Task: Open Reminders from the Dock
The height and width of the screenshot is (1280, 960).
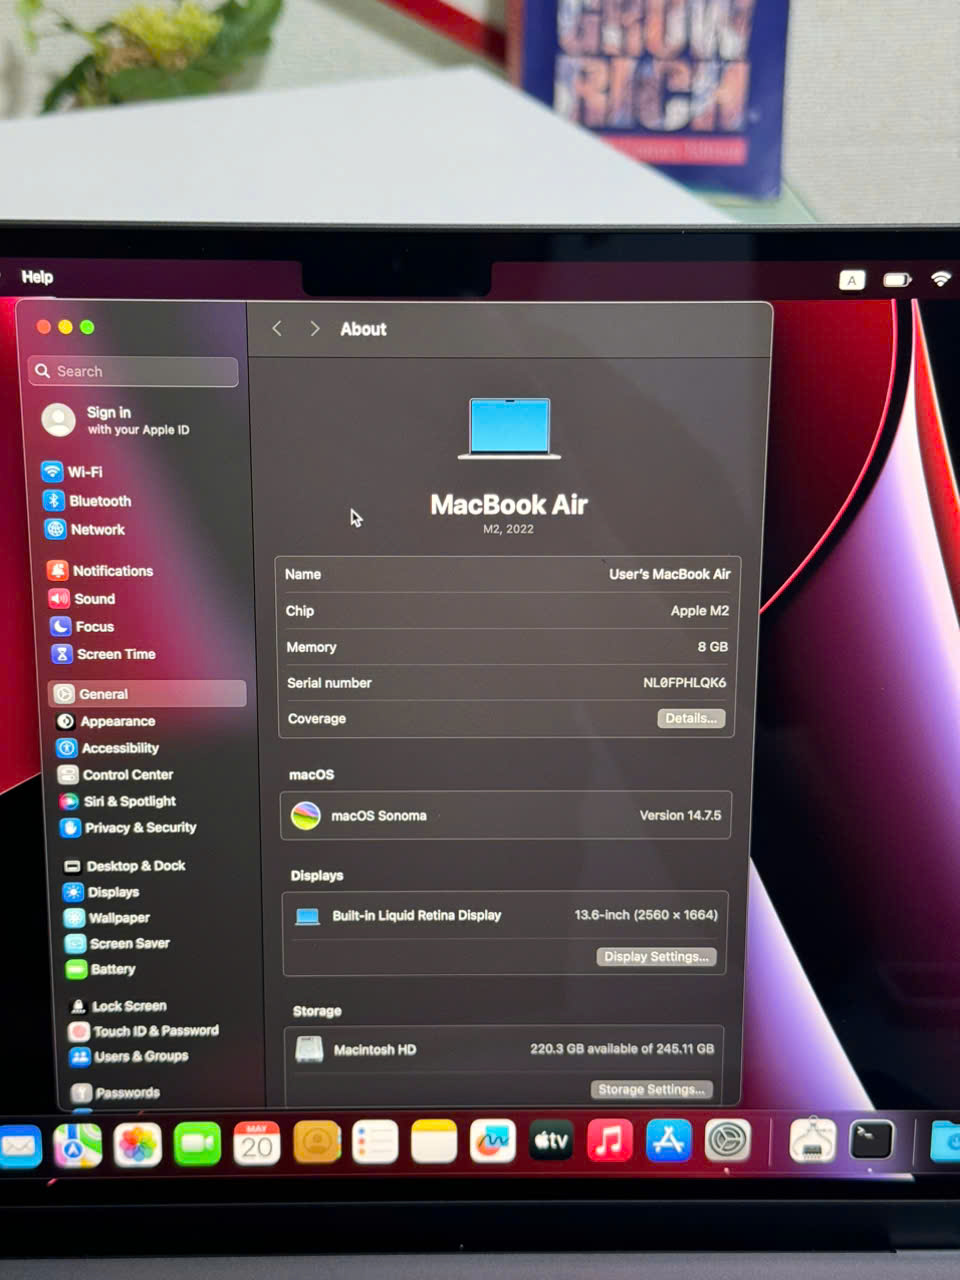Action: 376,1142
